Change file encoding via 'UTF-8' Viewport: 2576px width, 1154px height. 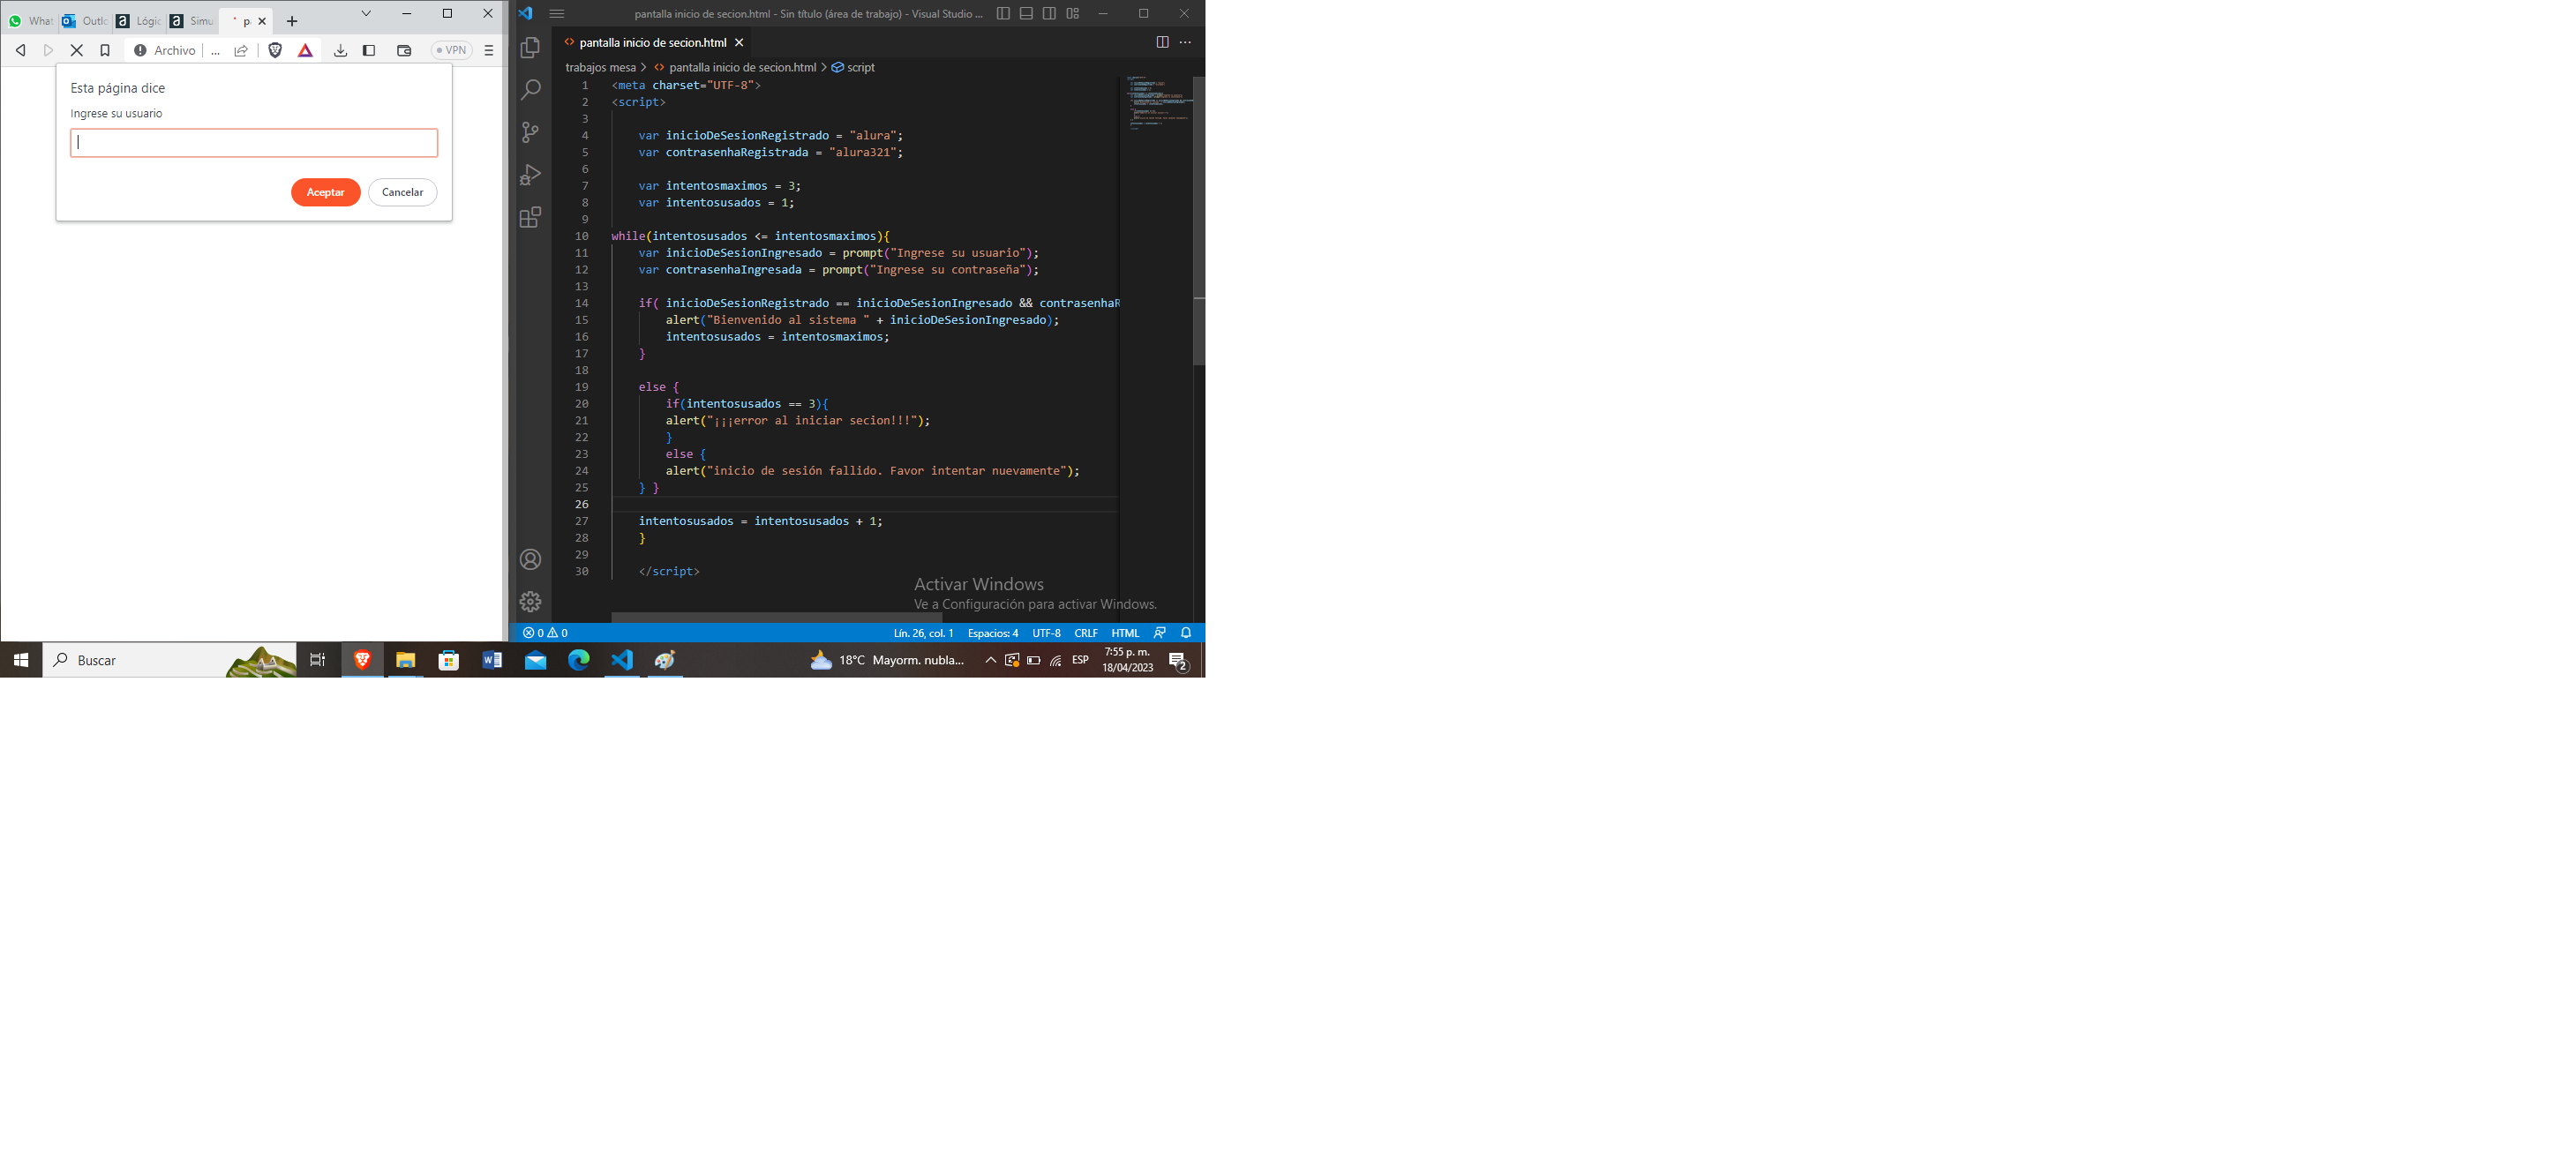tap(1046, 633)
